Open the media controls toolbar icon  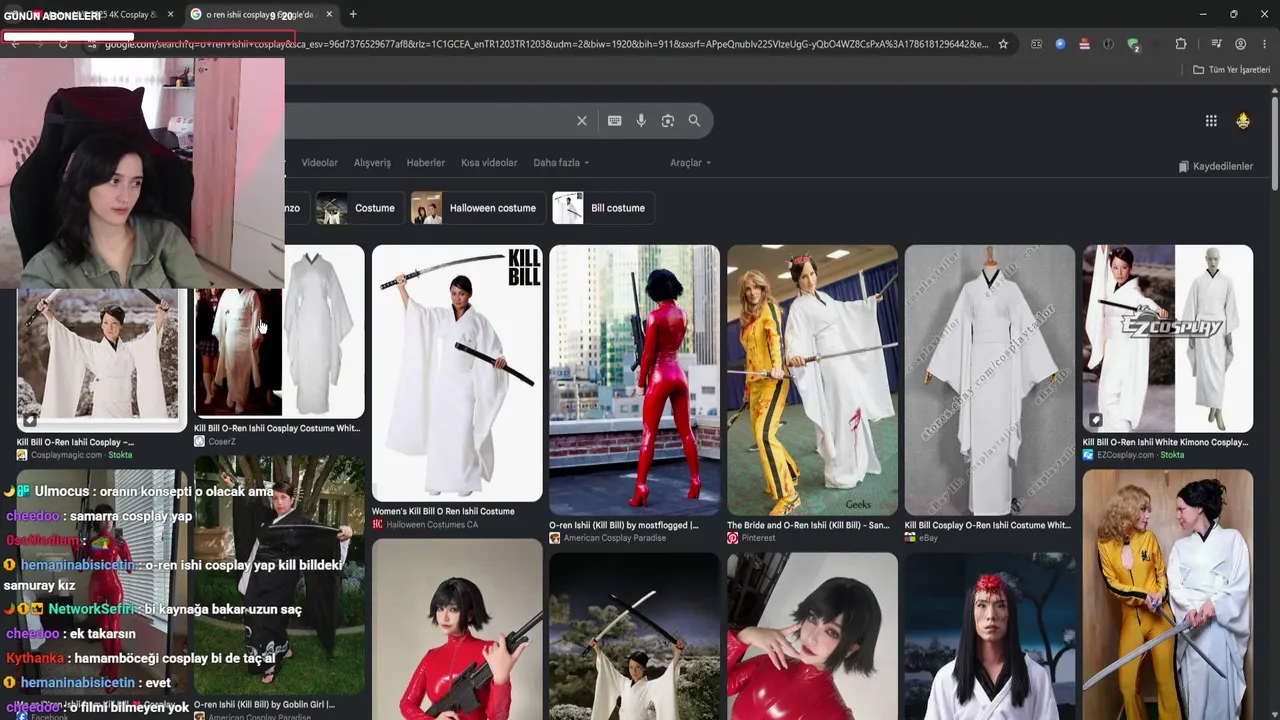click(1216, 44)
